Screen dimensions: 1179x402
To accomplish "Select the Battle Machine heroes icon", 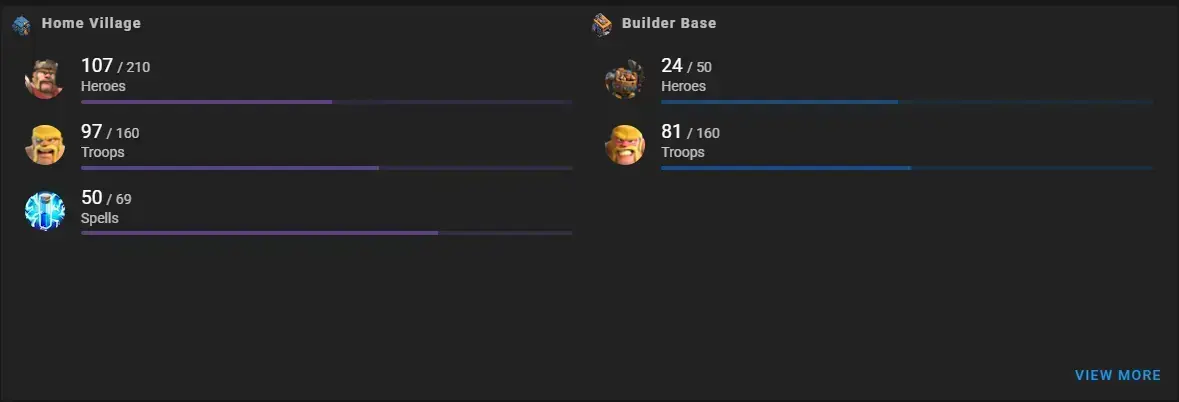I will pos(625,79).
